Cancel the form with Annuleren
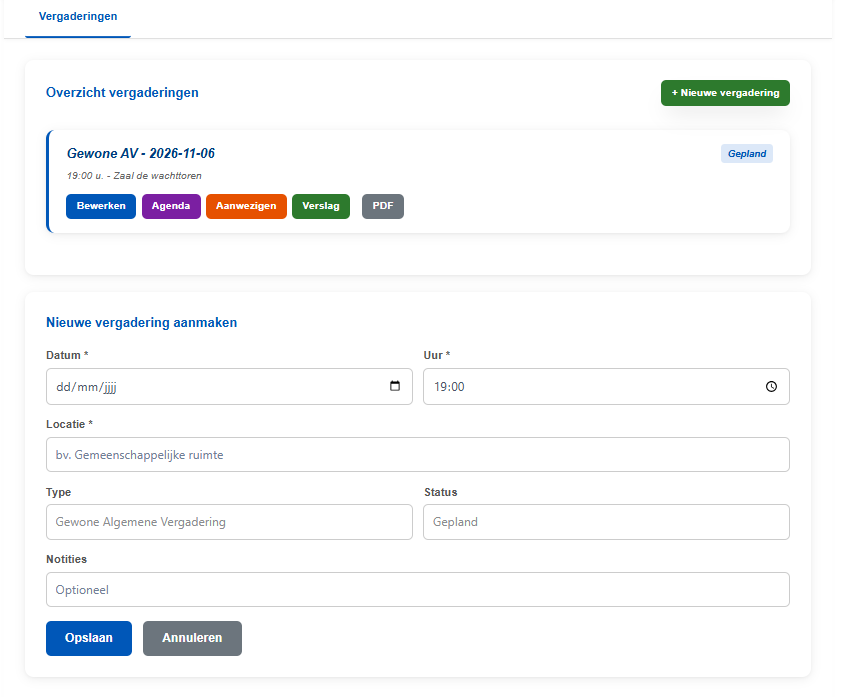The height and width of the screenshot is (697, 842). [192, 638]
